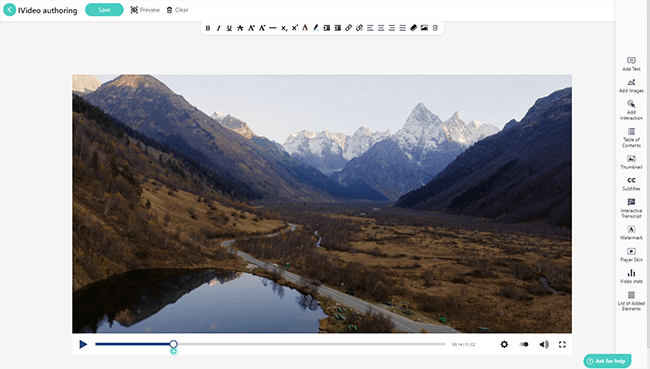Remove link with unlink icon
Image resolution: width=650 pixels, height=369 pixels.
(x=359, y=28)
